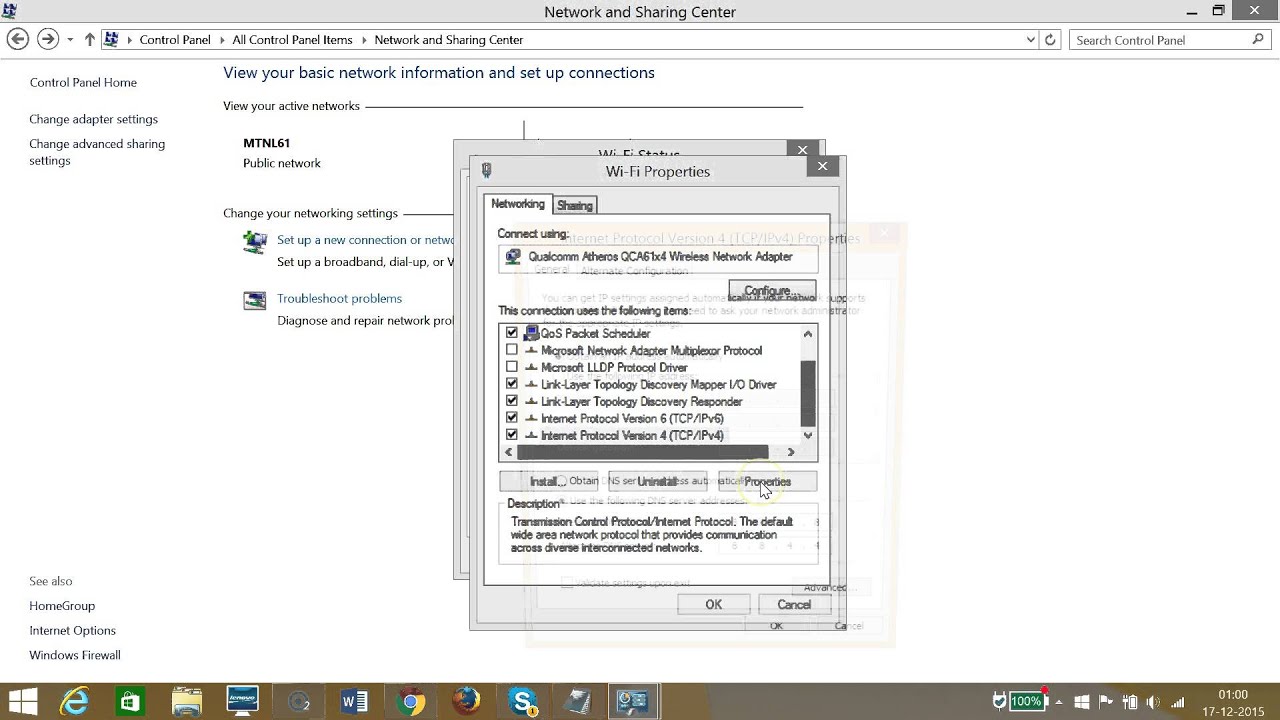Select the Control Panel taskbar icon
This screenshot has width=1280, height=720.
coord(633,702)
